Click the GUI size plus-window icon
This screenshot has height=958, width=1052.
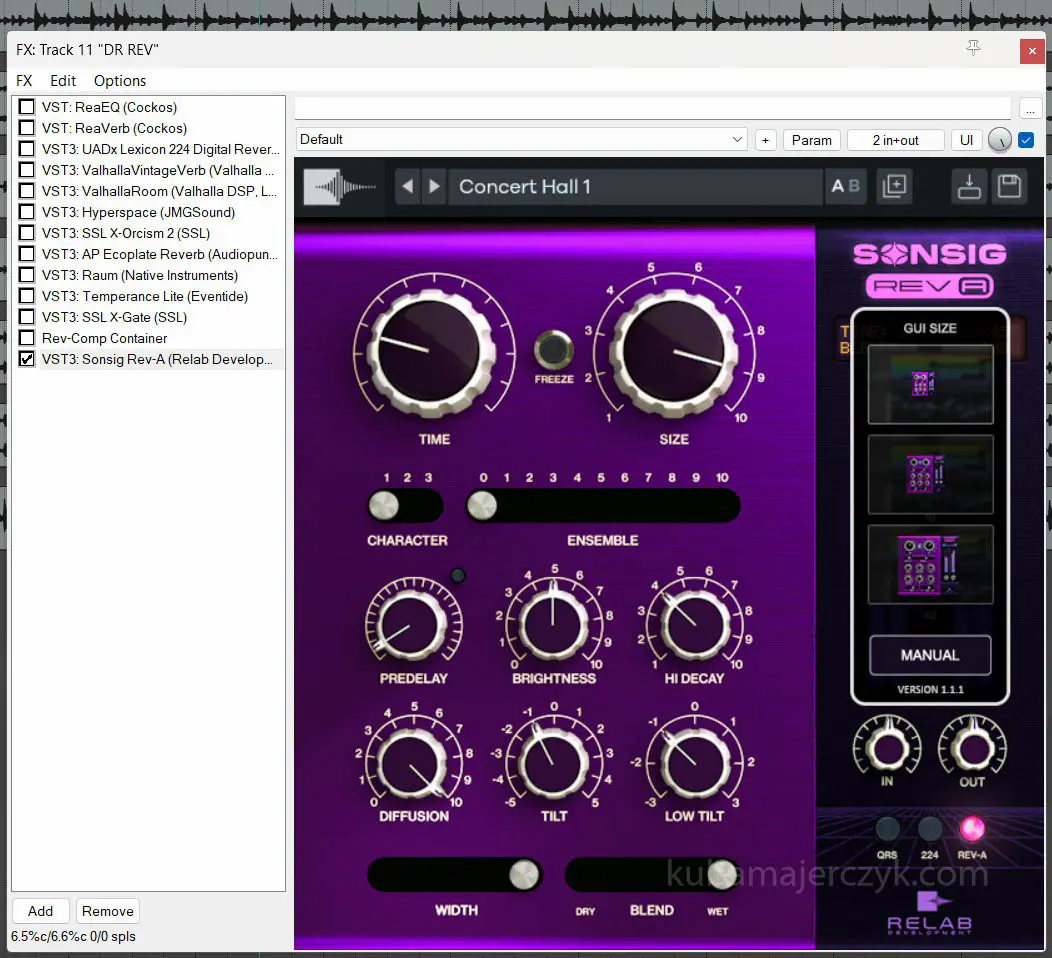[x=894, y=187]
